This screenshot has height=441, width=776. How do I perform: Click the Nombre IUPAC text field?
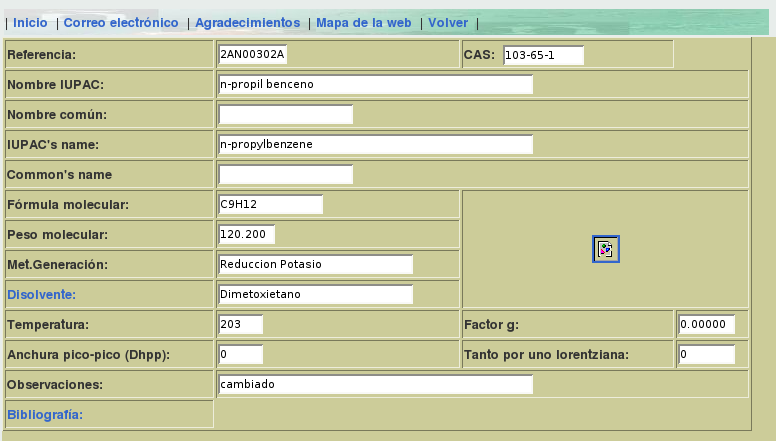(x=375, y=84)
